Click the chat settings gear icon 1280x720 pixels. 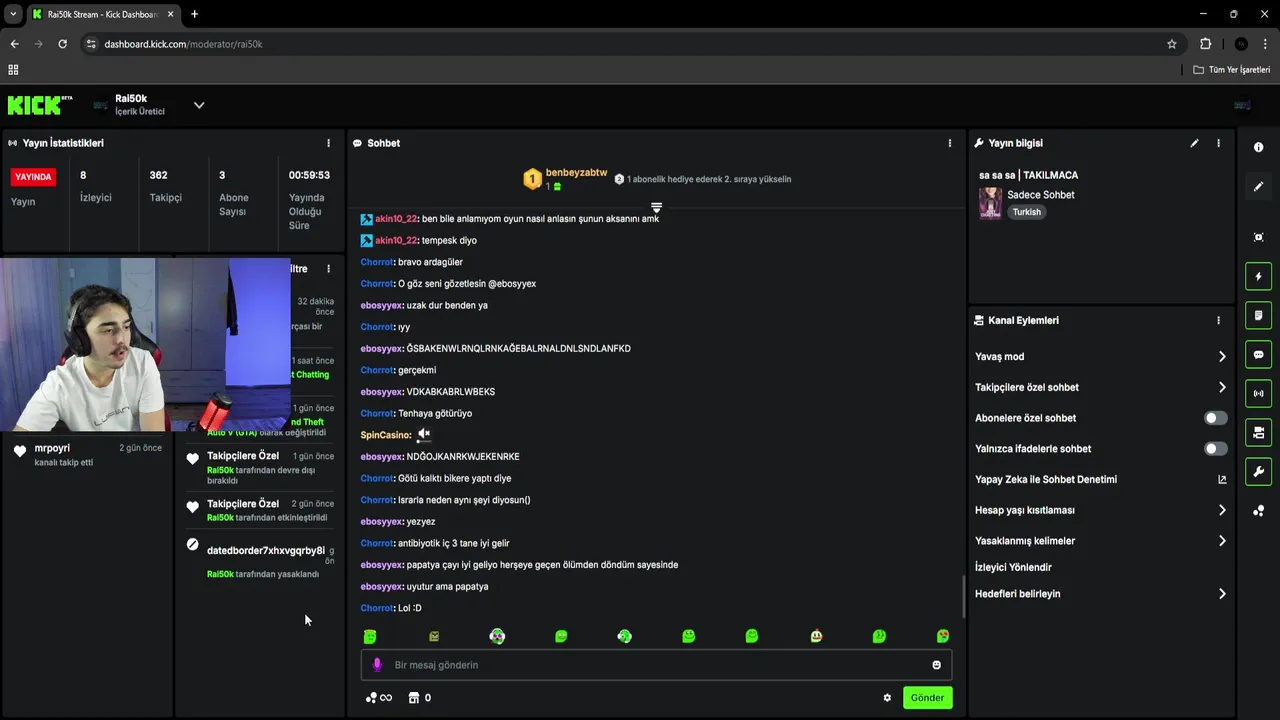[887, 698]
